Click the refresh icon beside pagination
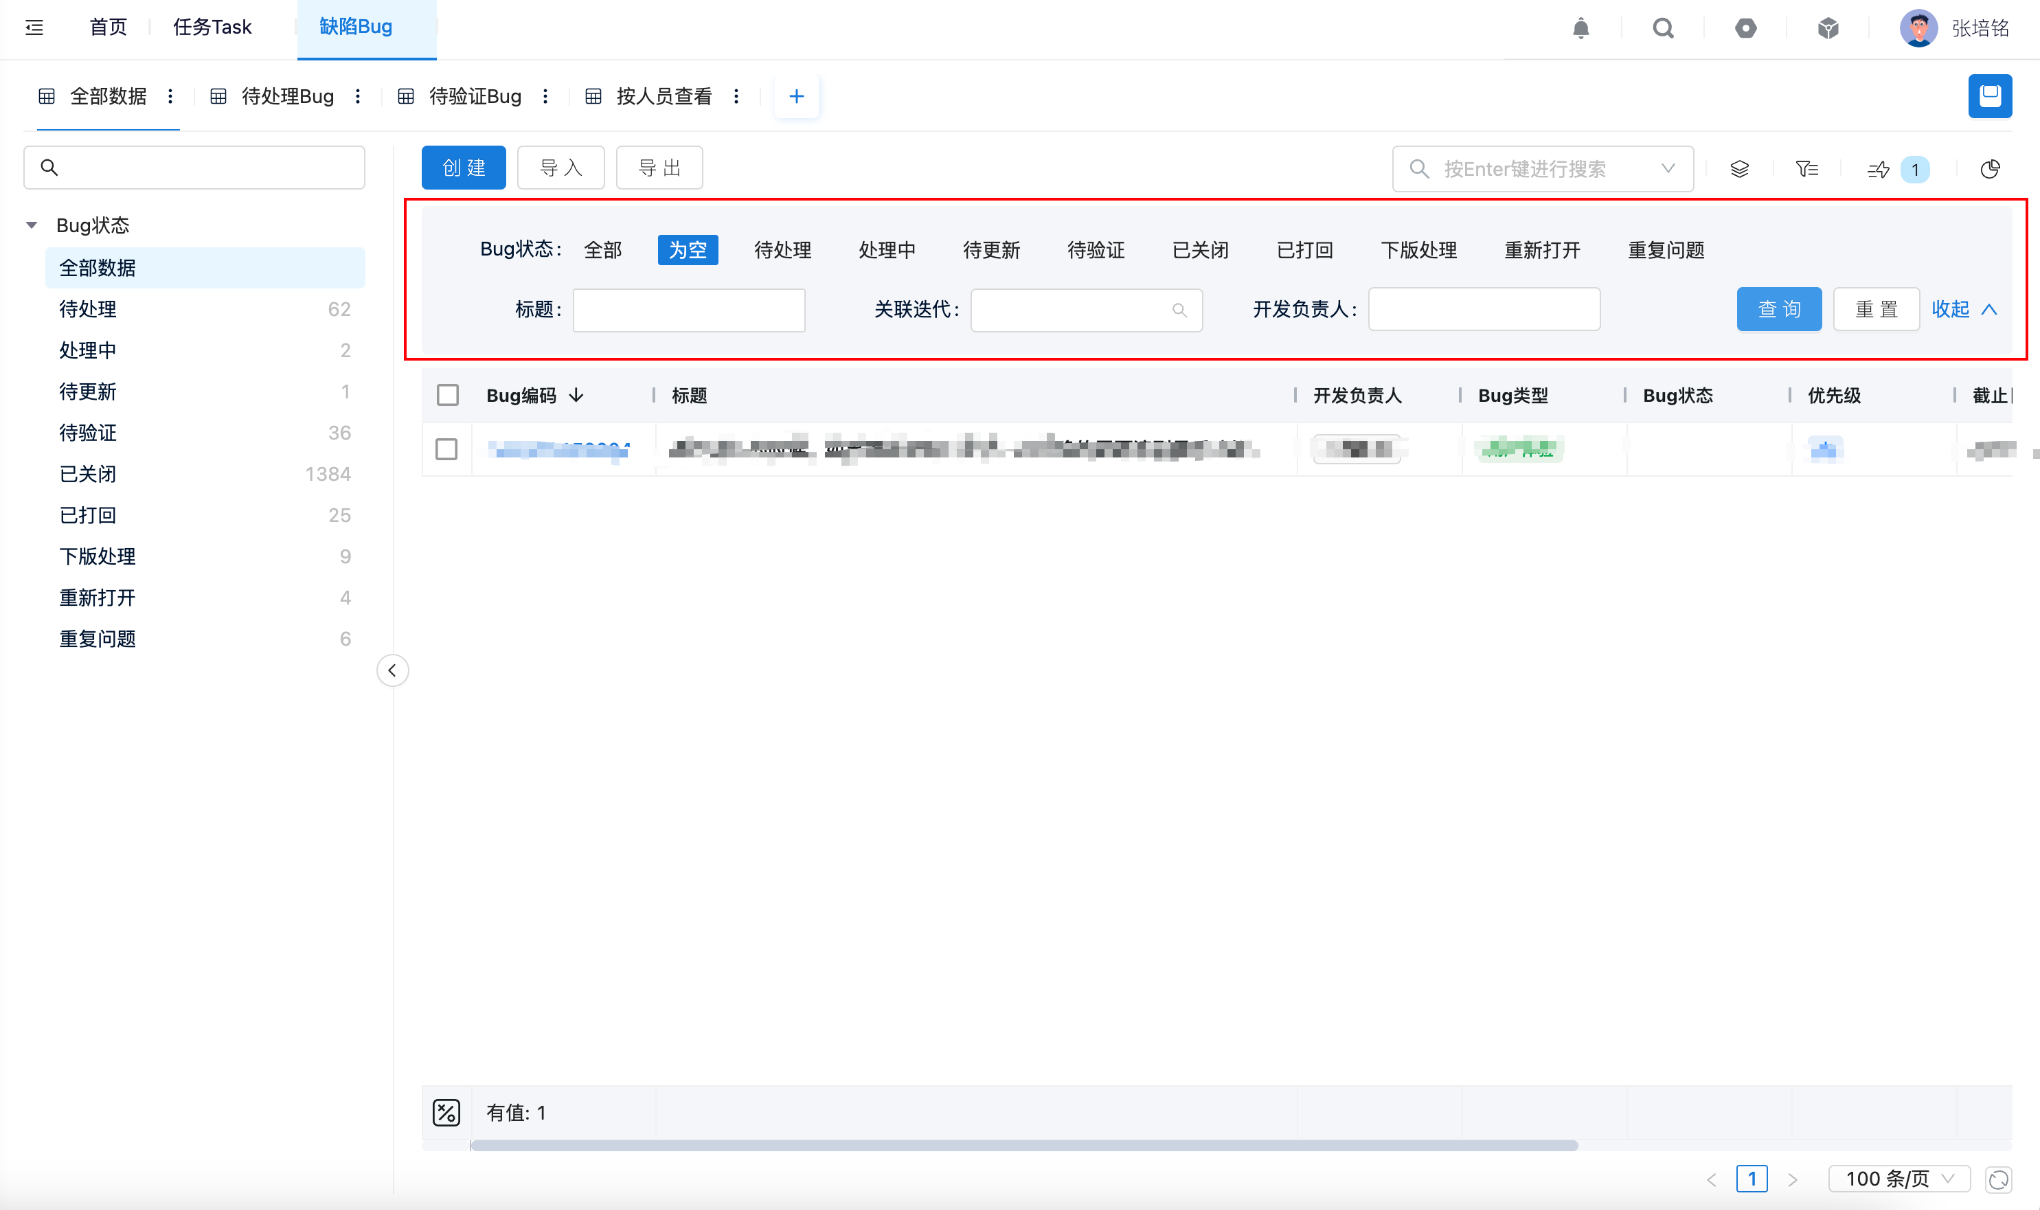 pos(1998,1180)
